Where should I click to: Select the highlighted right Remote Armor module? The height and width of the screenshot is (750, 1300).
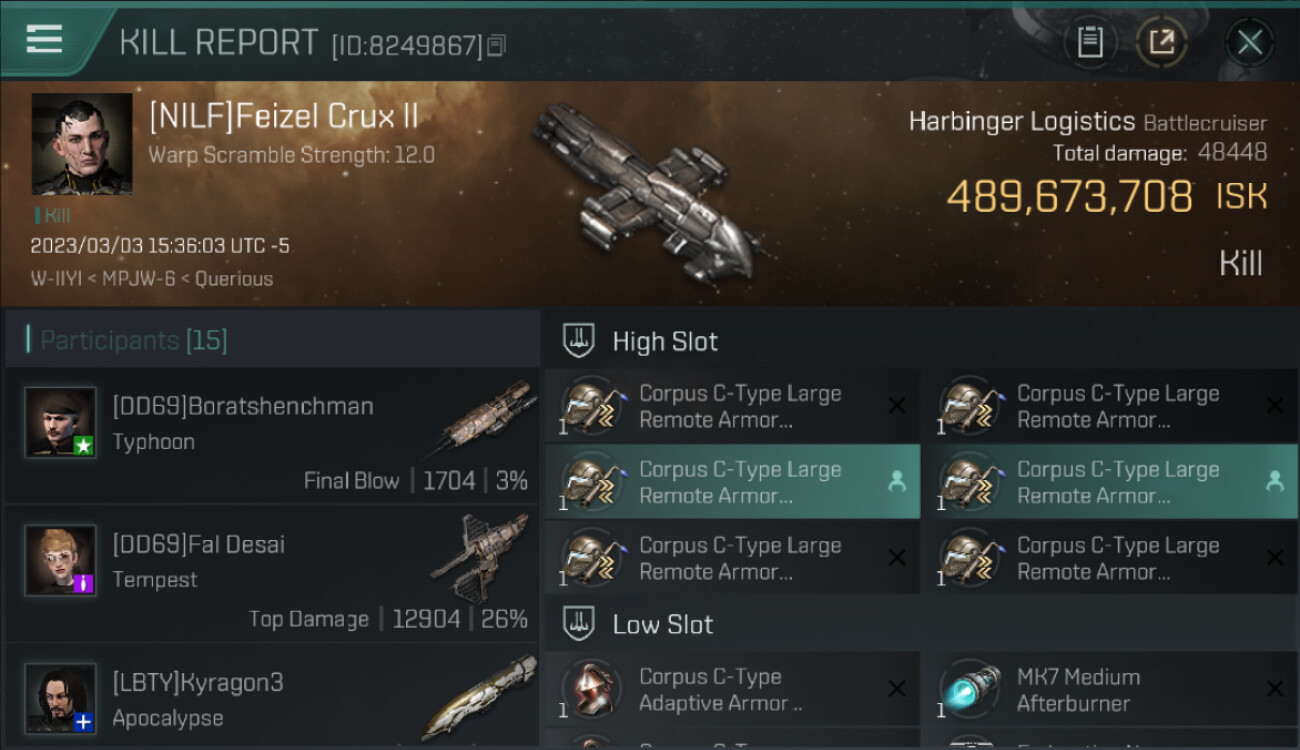(1109, 482)
